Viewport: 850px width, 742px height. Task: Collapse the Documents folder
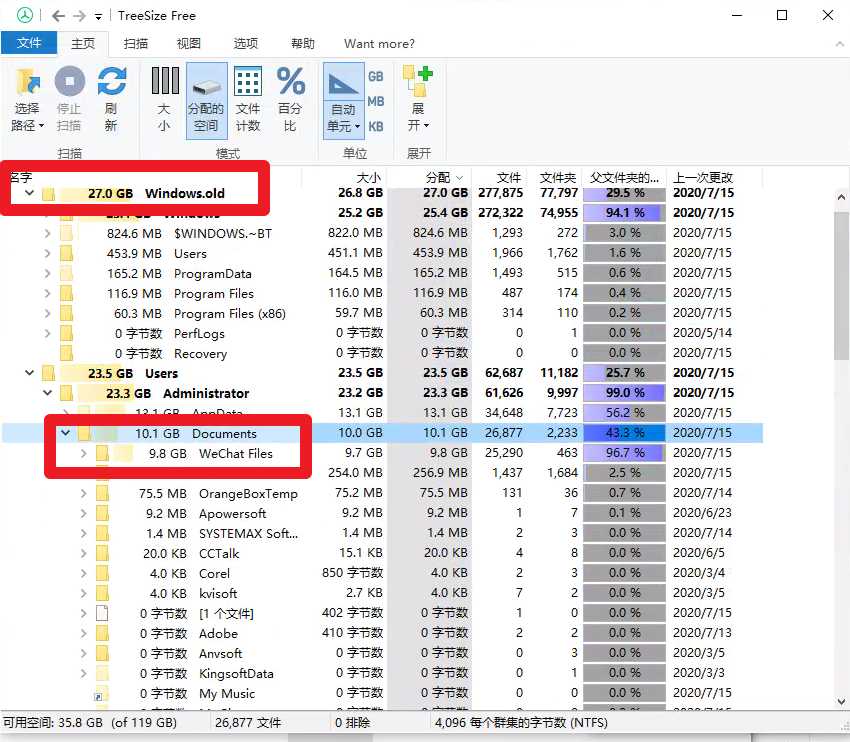click(66, 433)
